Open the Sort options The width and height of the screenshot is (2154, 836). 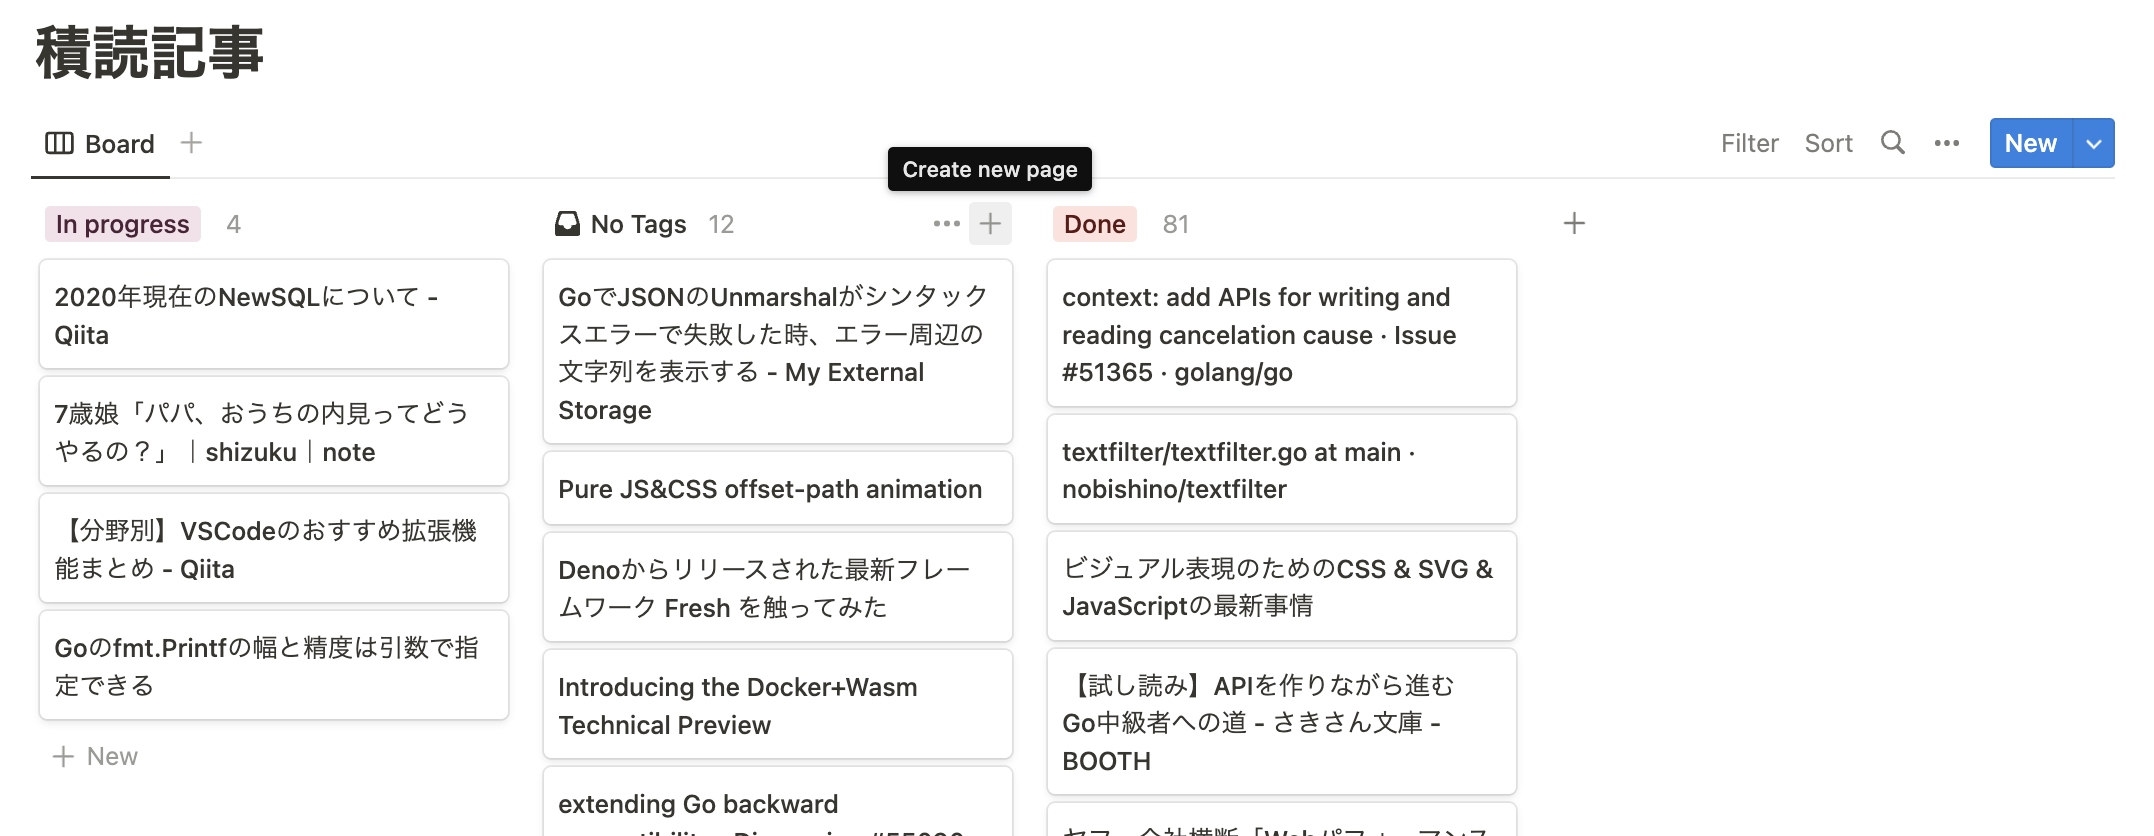tap(1828, 143)
